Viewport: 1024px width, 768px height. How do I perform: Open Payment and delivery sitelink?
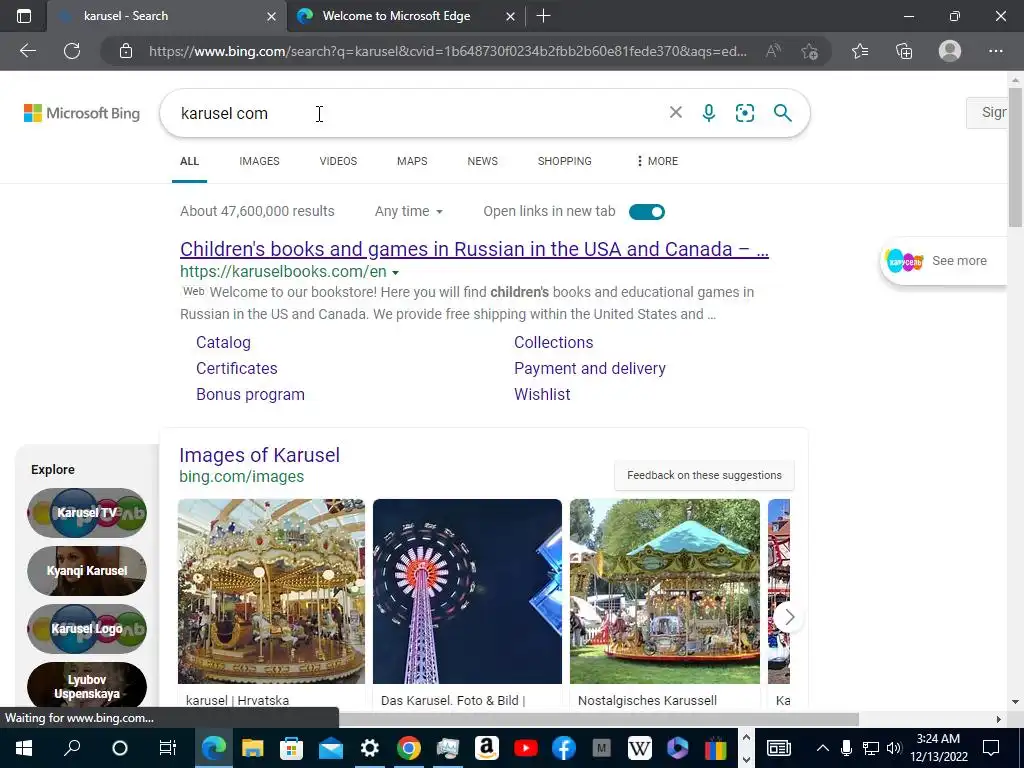[590, 368]
